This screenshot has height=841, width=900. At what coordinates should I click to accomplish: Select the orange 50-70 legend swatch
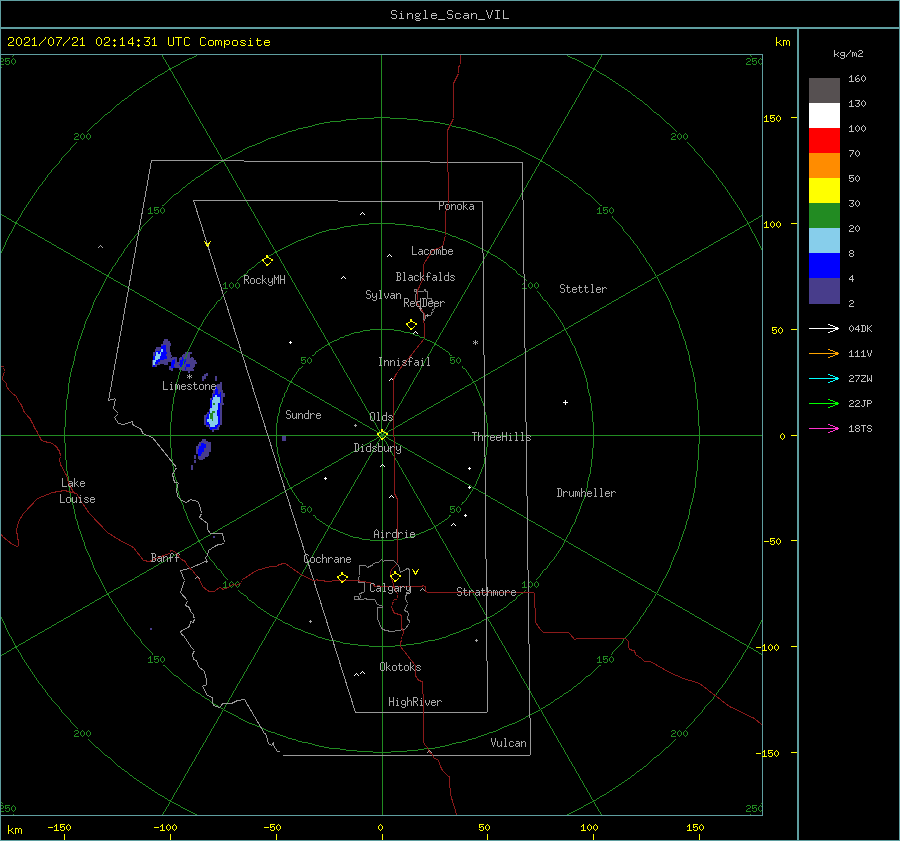coord(824,165)
